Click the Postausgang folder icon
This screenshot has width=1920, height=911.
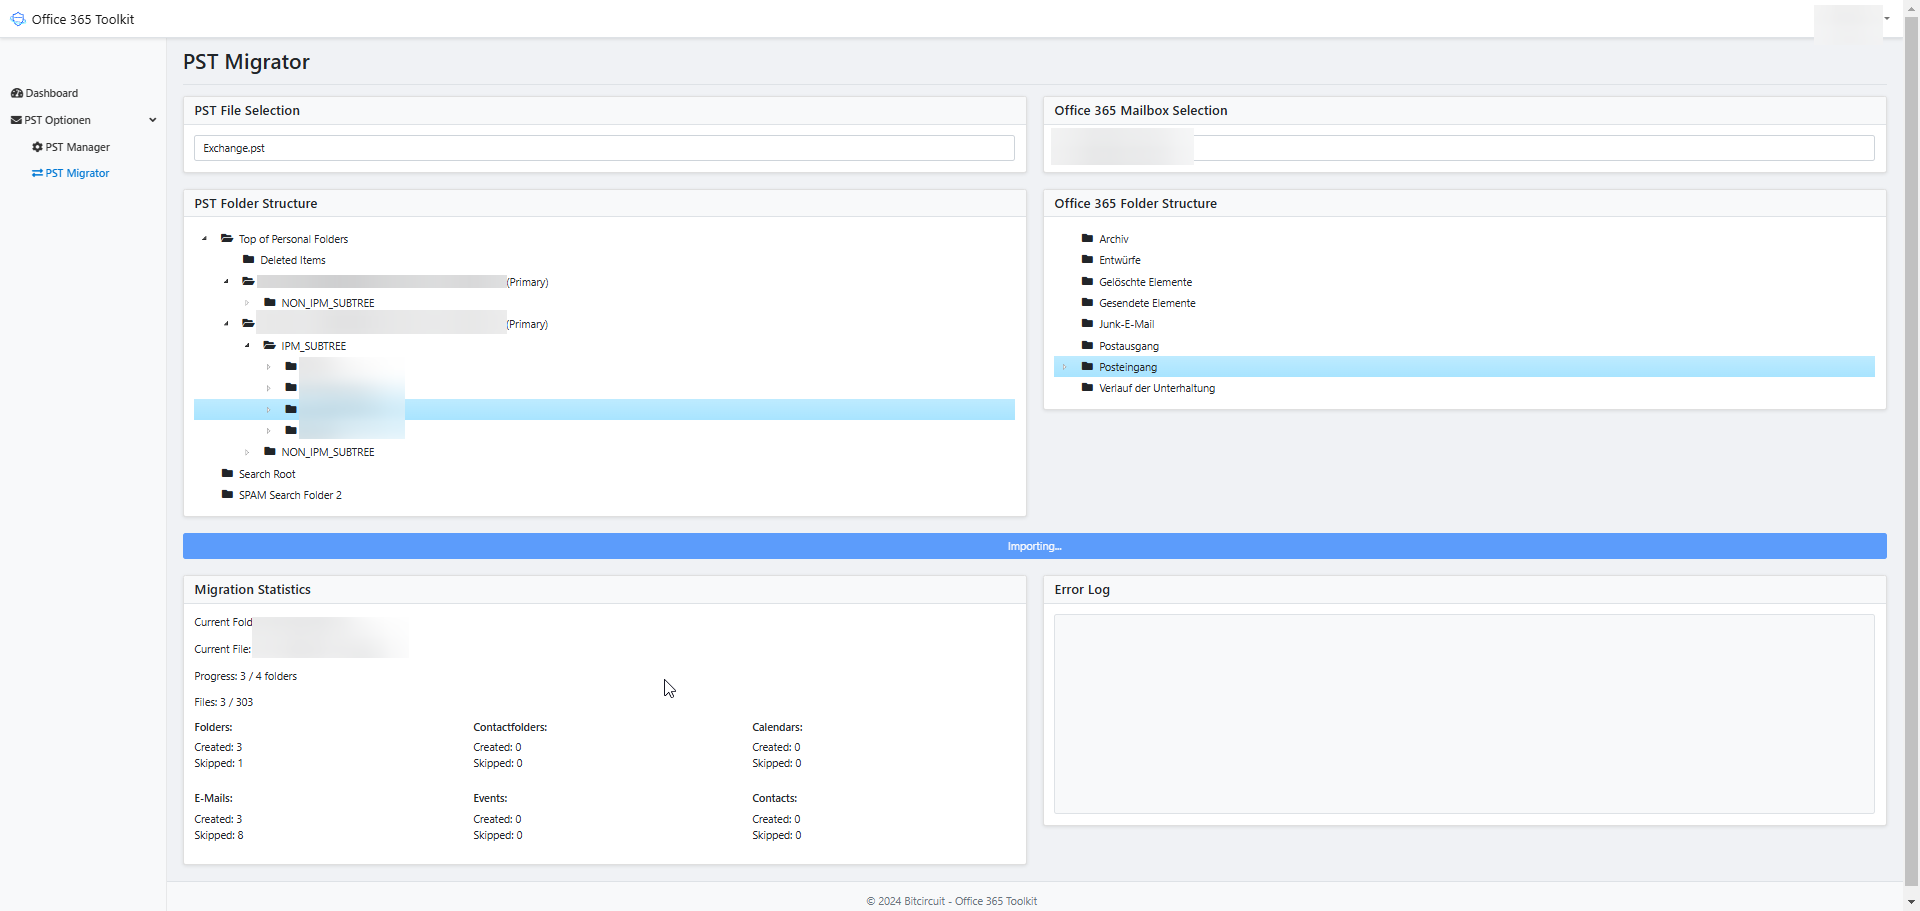[x=1087, y=346]
